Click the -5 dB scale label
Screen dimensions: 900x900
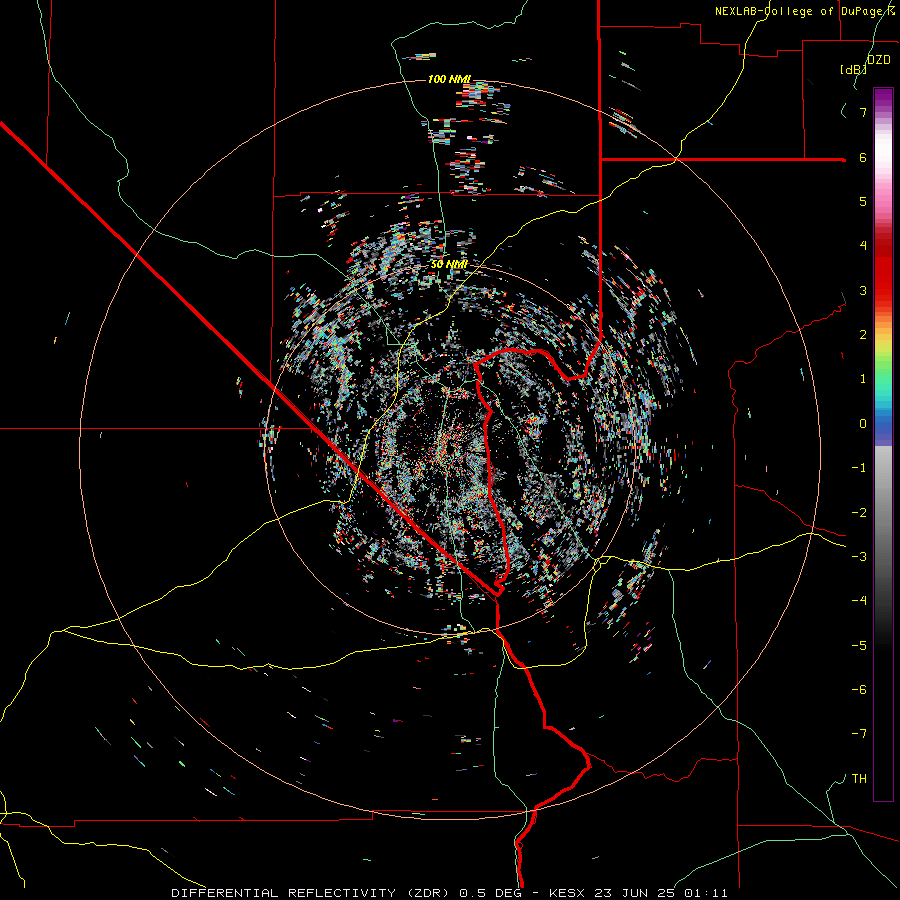(859, 646)
